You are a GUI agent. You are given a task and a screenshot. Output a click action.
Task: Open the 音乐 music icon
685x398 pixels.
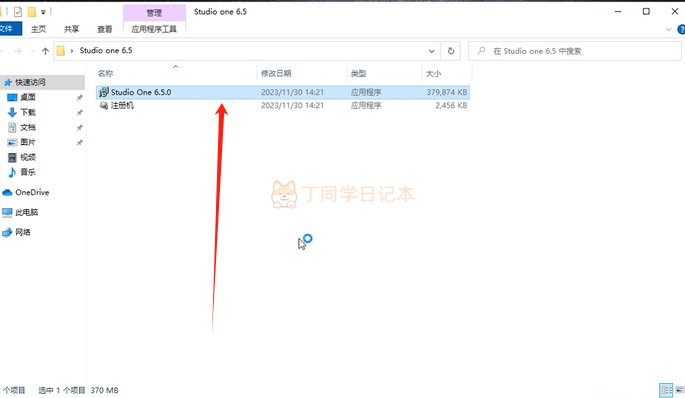[x=12, y=172]
